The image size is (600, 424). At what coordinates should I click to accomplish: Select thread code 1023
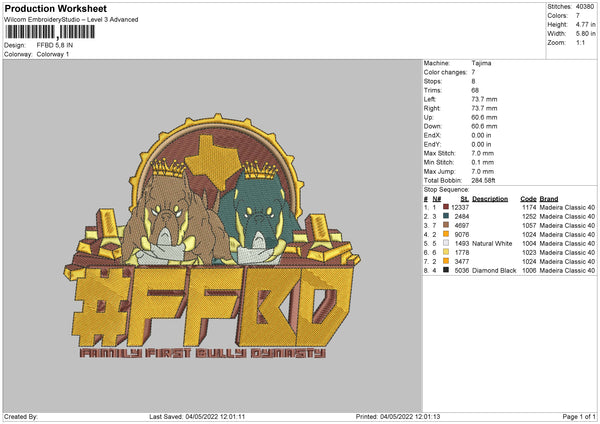(529, 253)
